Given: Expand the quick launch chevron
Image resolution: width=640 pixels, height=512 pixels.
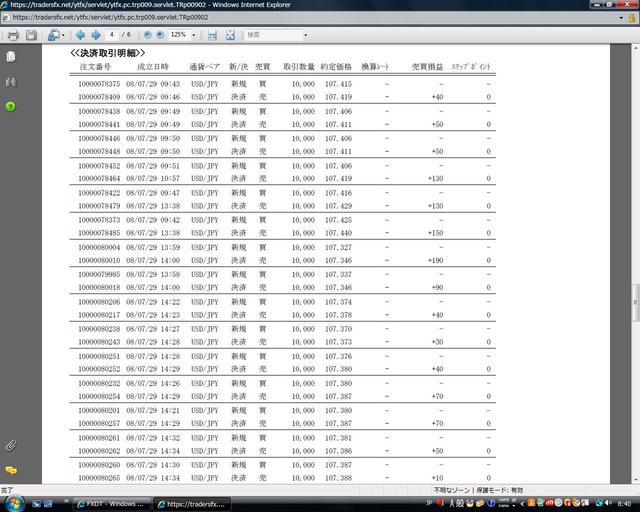Looking at the screenshot, I should click(x=66, y=501).
